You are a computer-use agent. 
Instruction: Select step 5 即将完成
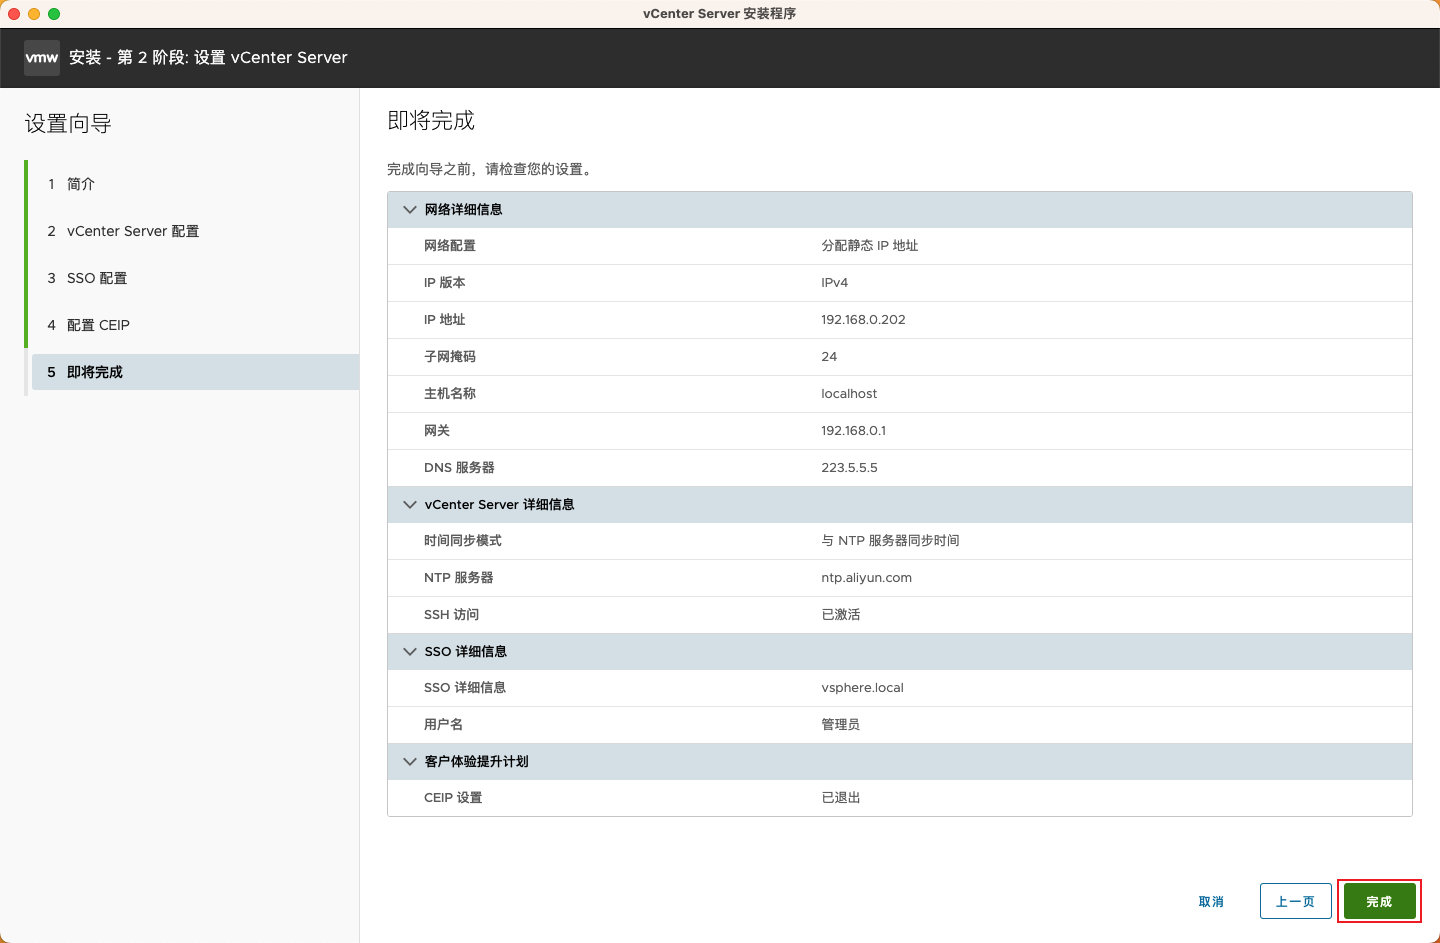point(195,372)
